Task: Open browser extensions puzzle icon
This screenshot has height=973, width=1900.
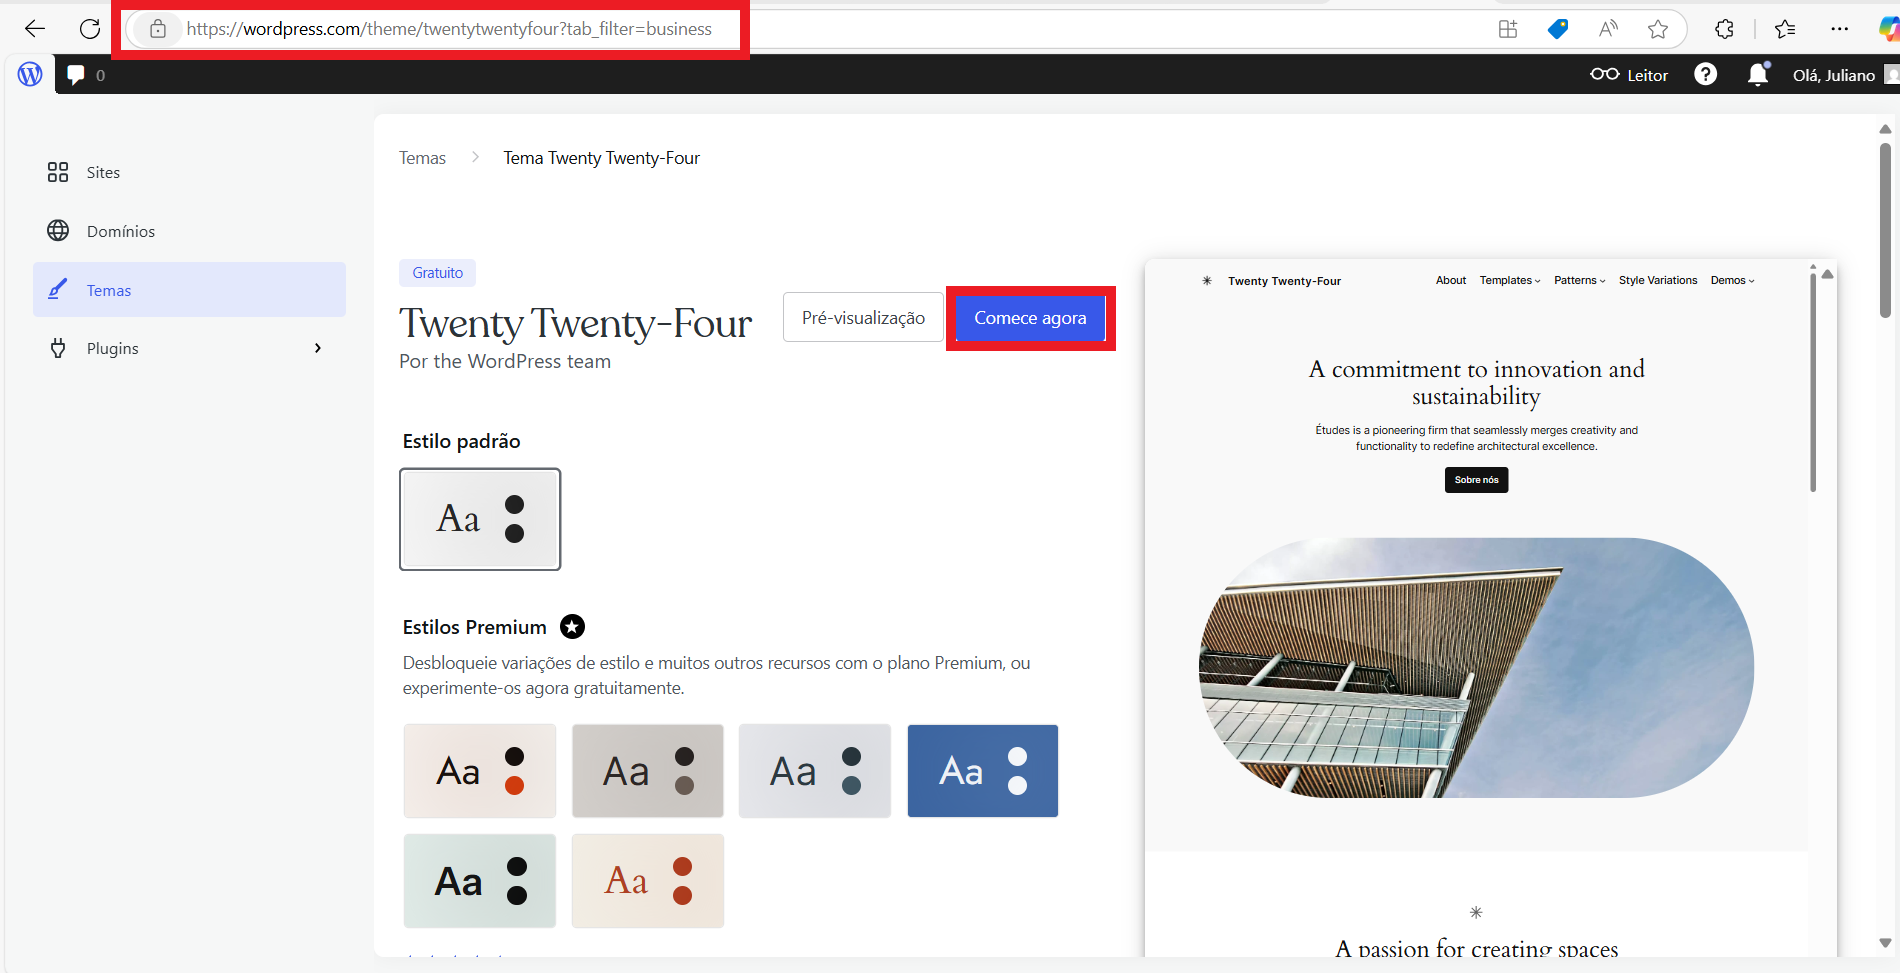Action: point(1724,29)
